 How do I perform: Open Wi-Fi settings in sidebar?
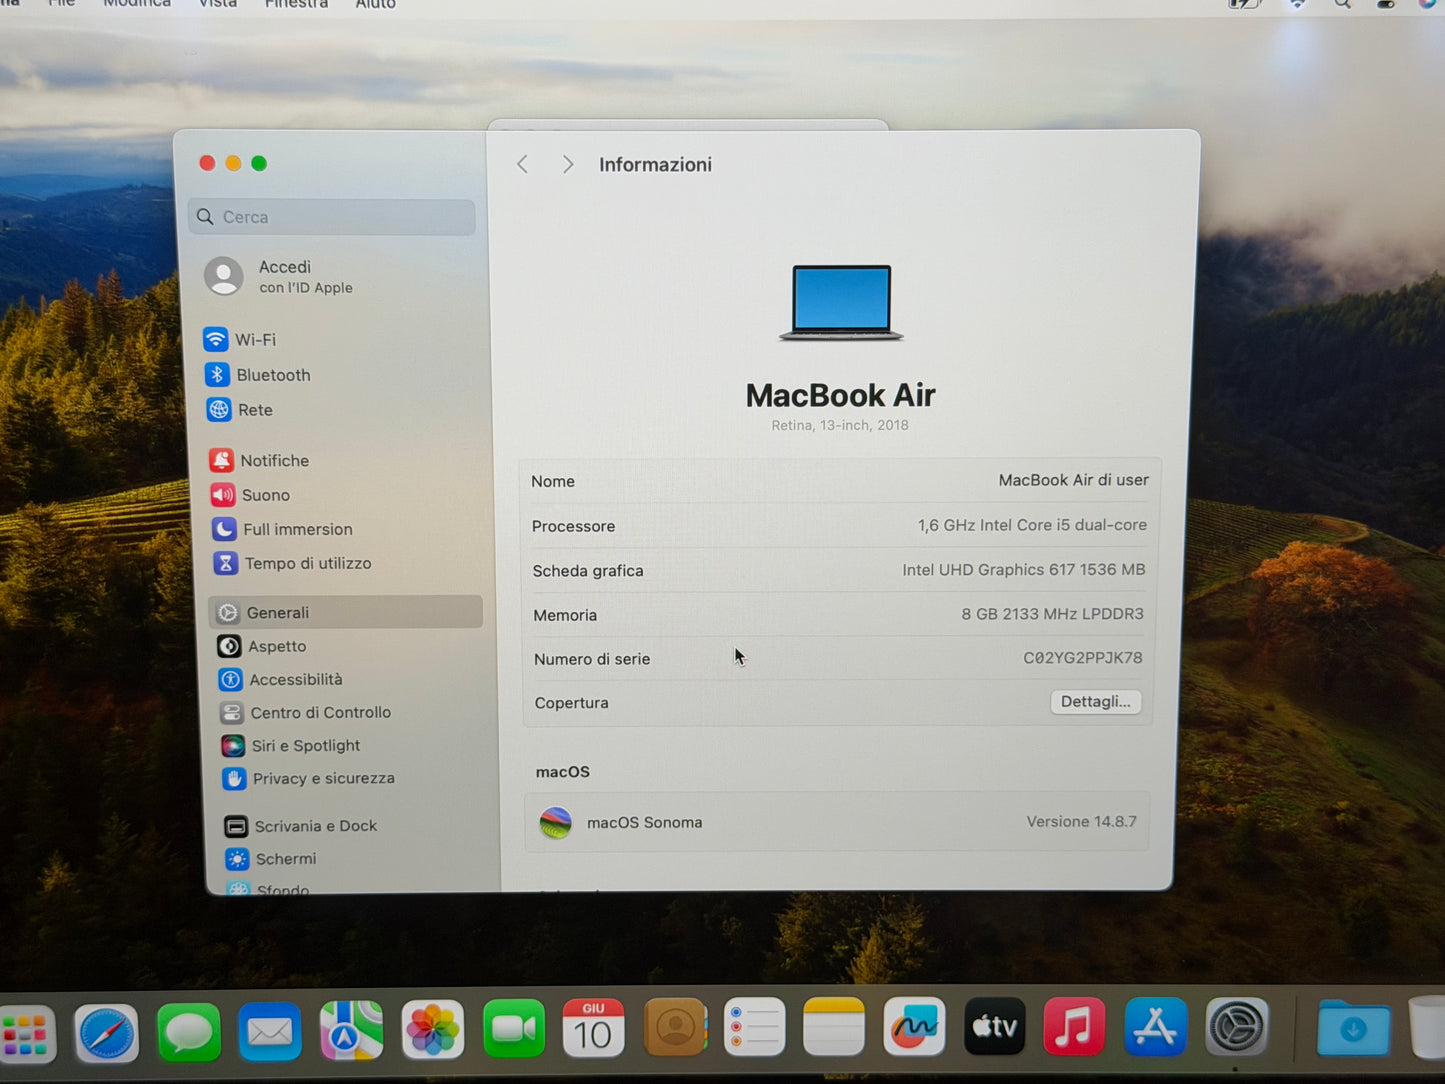pyautogui.click(x=240, y=340)
